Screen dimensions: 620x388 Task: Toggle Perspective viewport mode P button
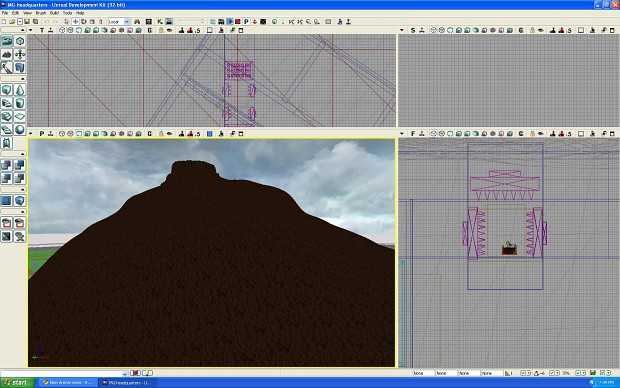[x=42, y=134]
